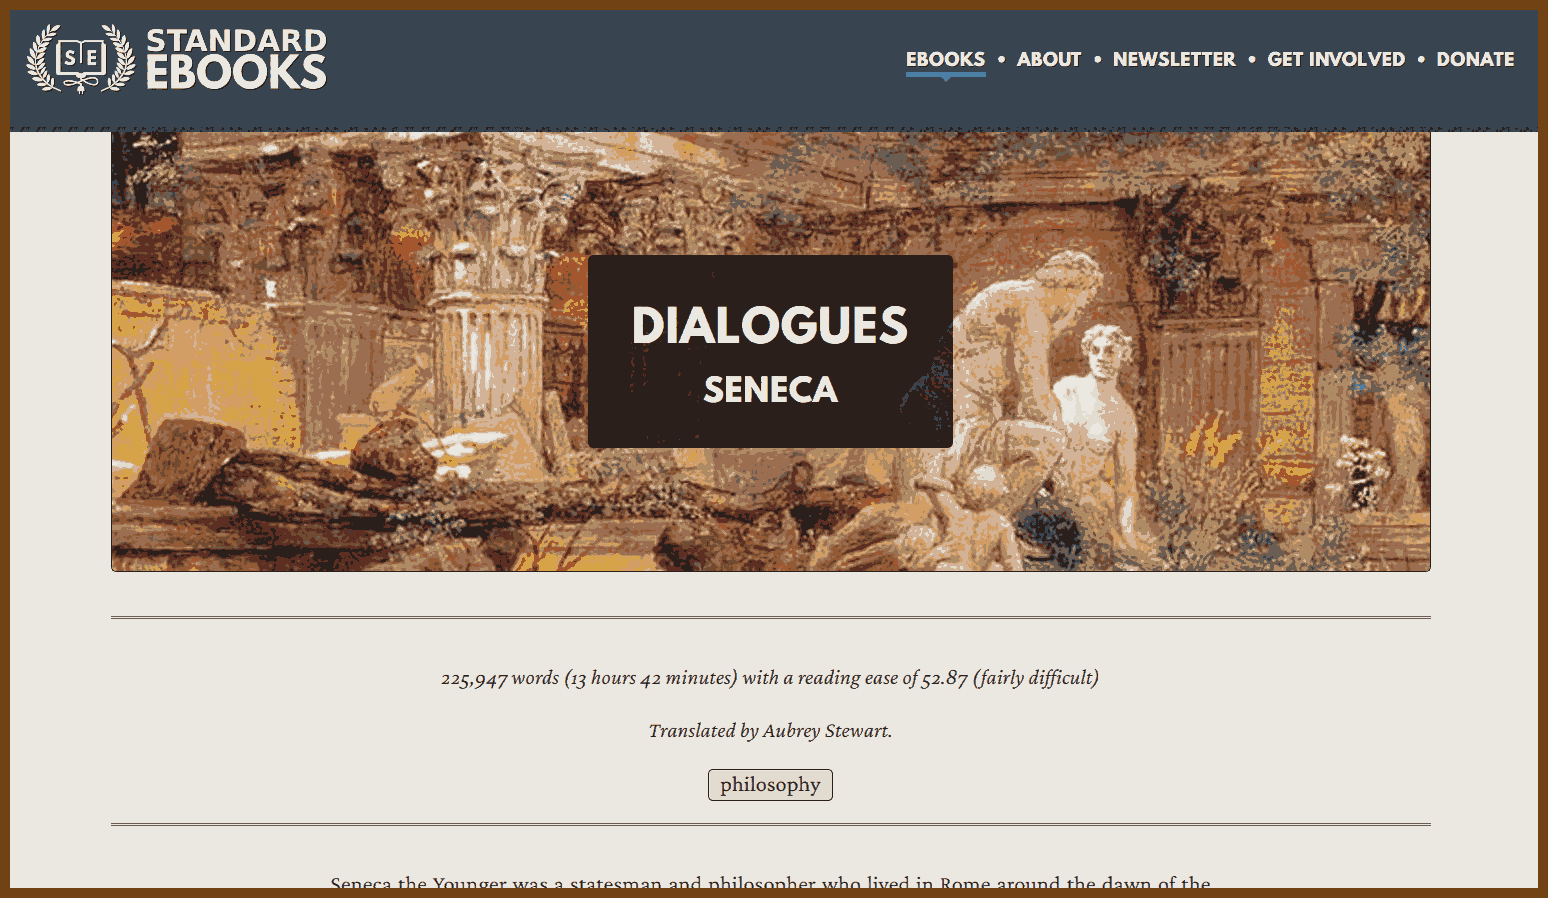
Task: Click the Dialogues title heading
Action: 770,326
